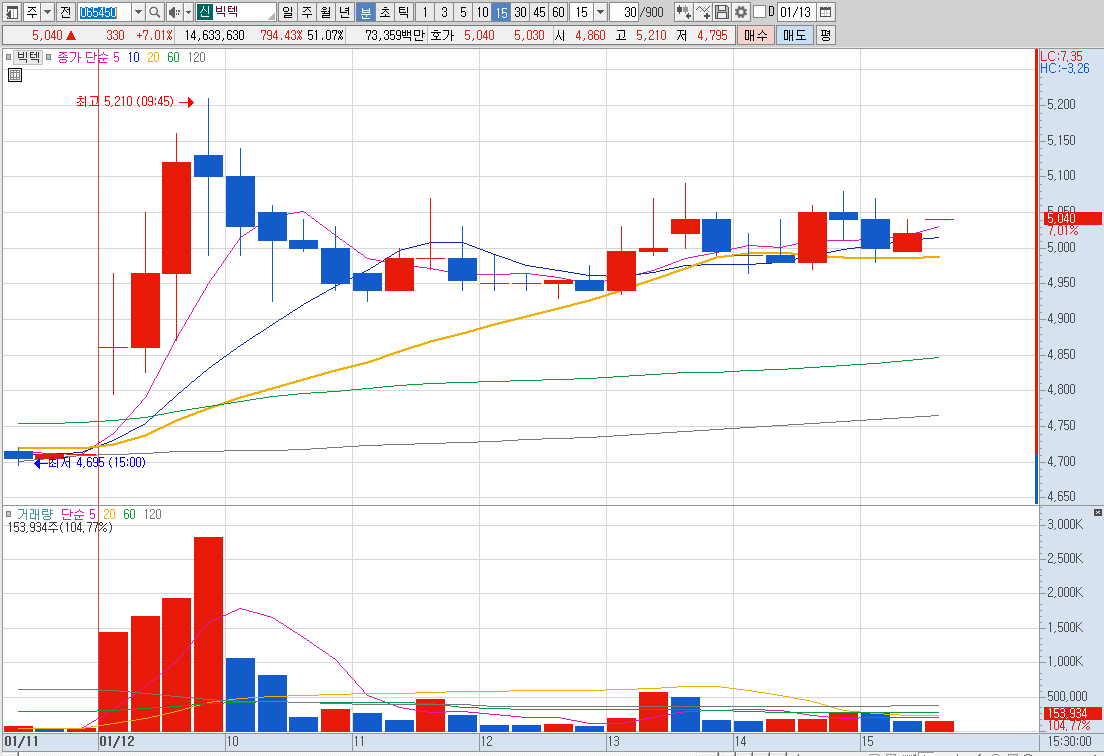Click the 최고 5,210 (09:45) high label
The image size is (1104, 756).
coord(125,101)
